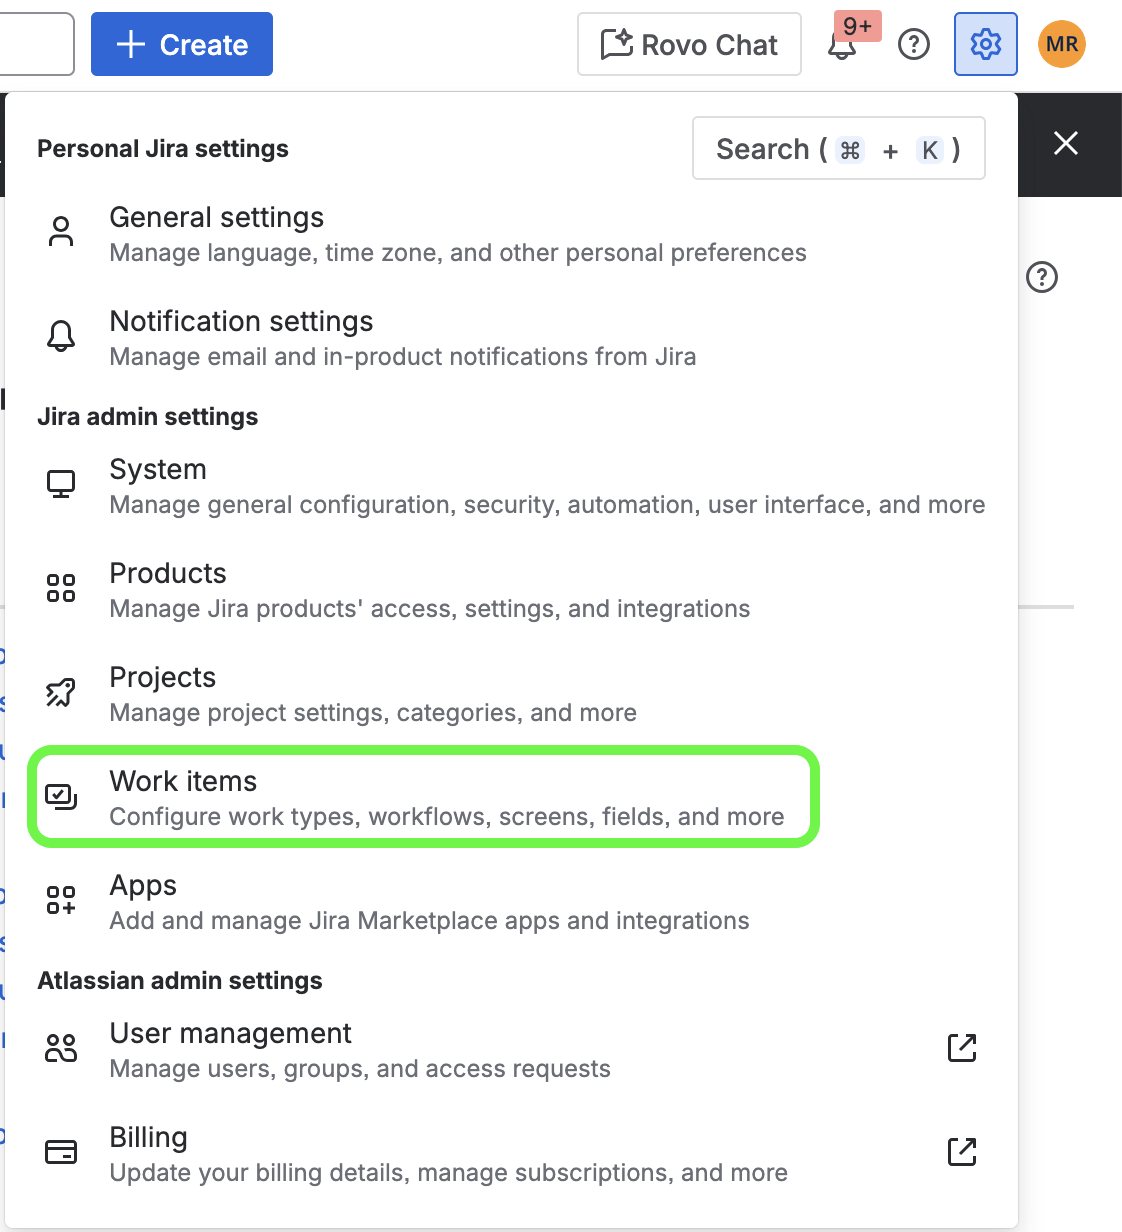Open the external link beside Billing
The width and height of the screenshot is (1122, 1232).
coord(961,1152)
